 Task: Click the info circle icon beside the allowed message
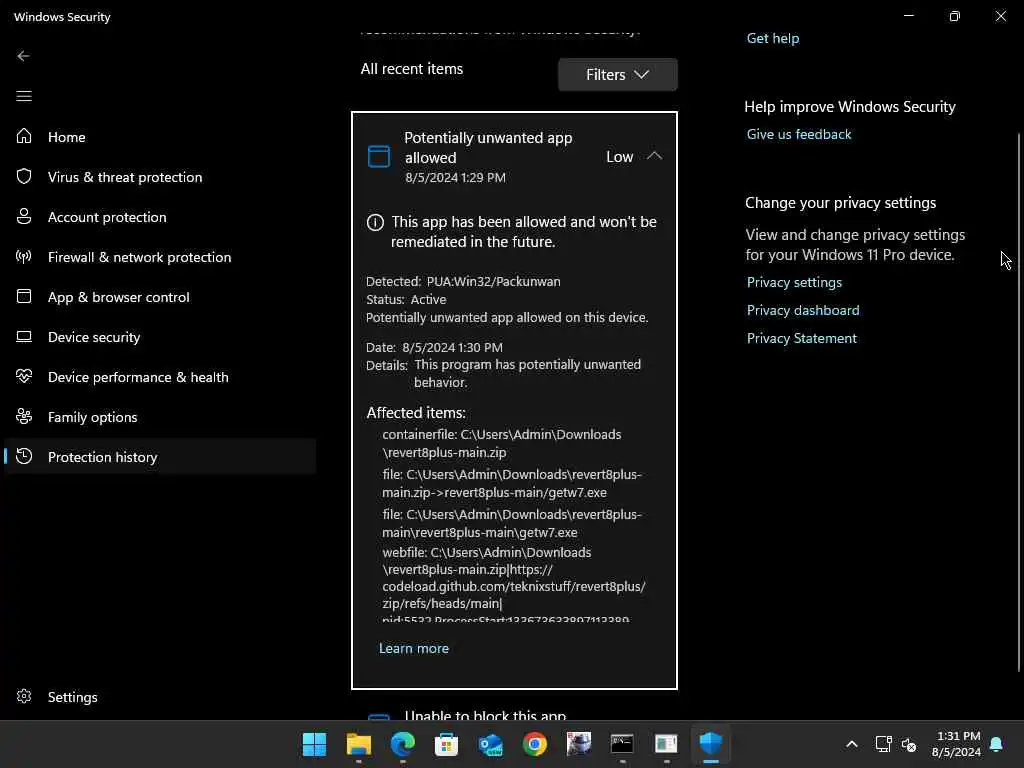coord(375,223)
